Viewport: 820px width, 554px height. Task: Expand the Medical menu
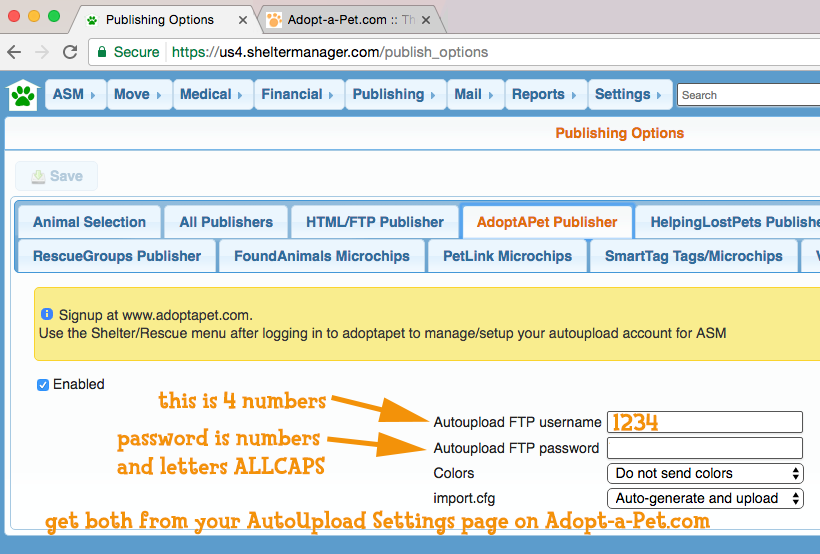[212, 94]
